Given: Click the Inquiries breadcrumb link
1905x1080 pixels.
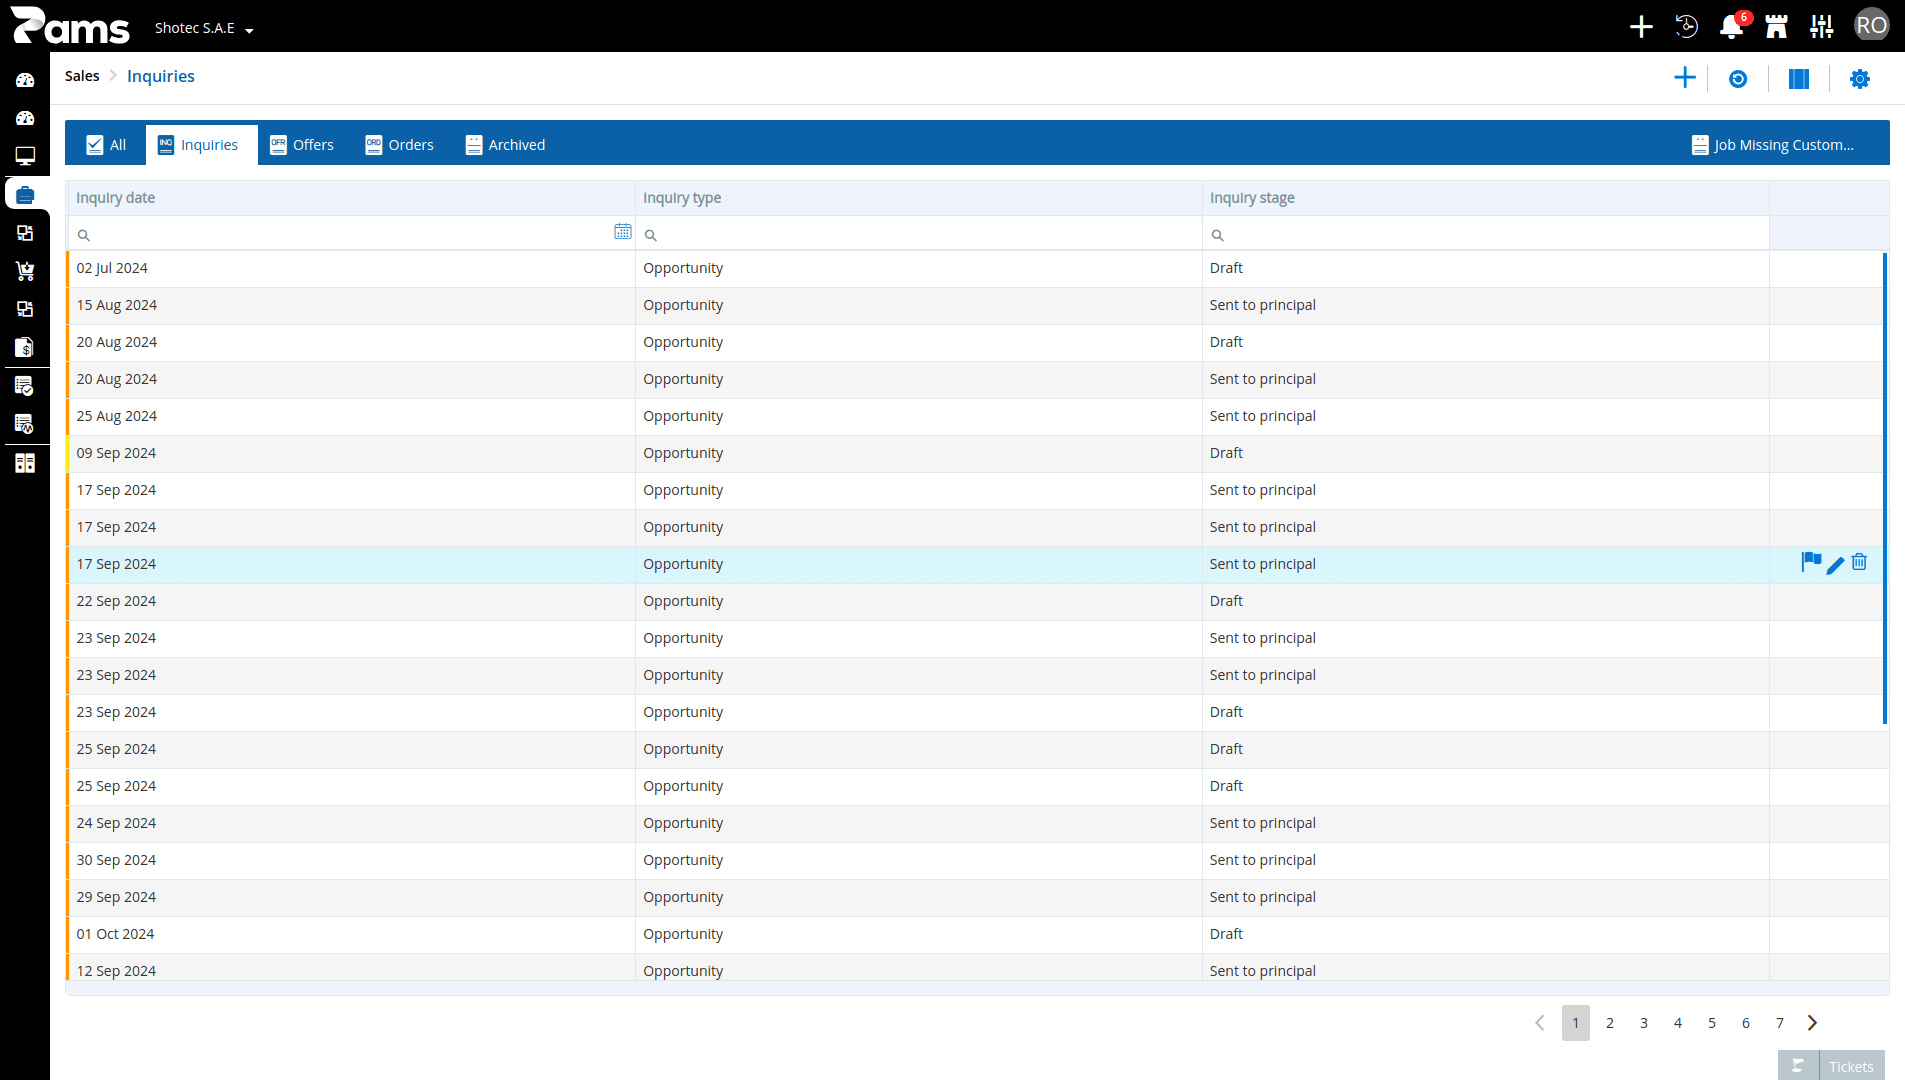Looking at the screenshot, I should tap(161, 76).
